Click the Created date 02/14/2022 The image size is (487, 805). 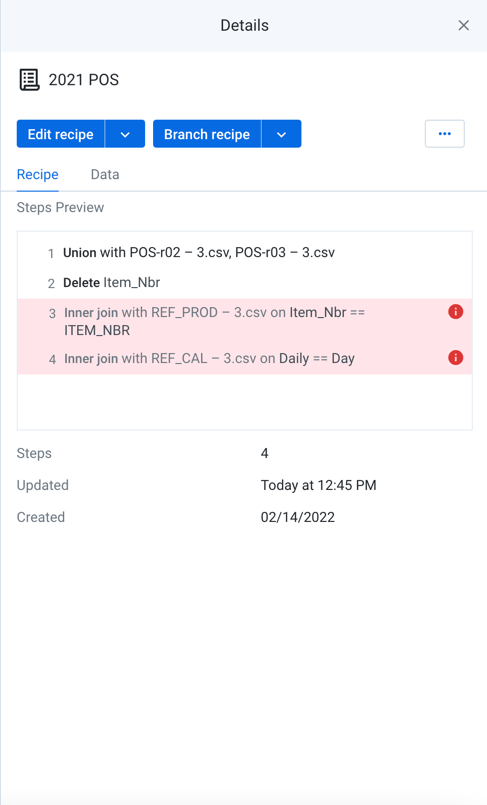pos(298,517)
